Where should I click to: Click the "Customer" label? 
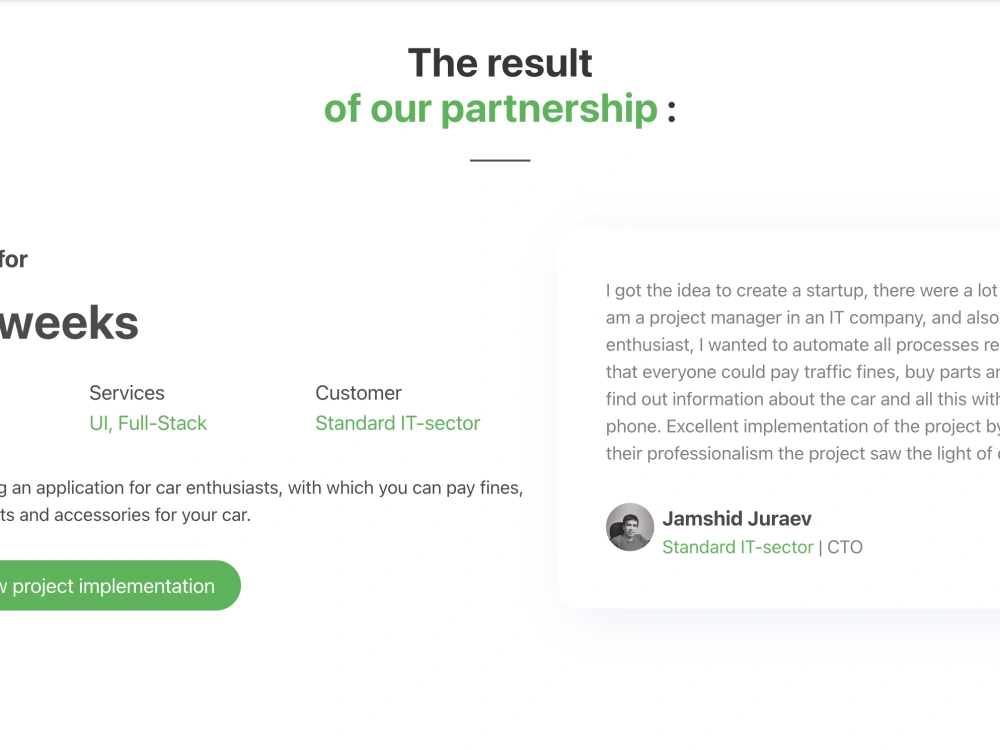pos(358,393)
